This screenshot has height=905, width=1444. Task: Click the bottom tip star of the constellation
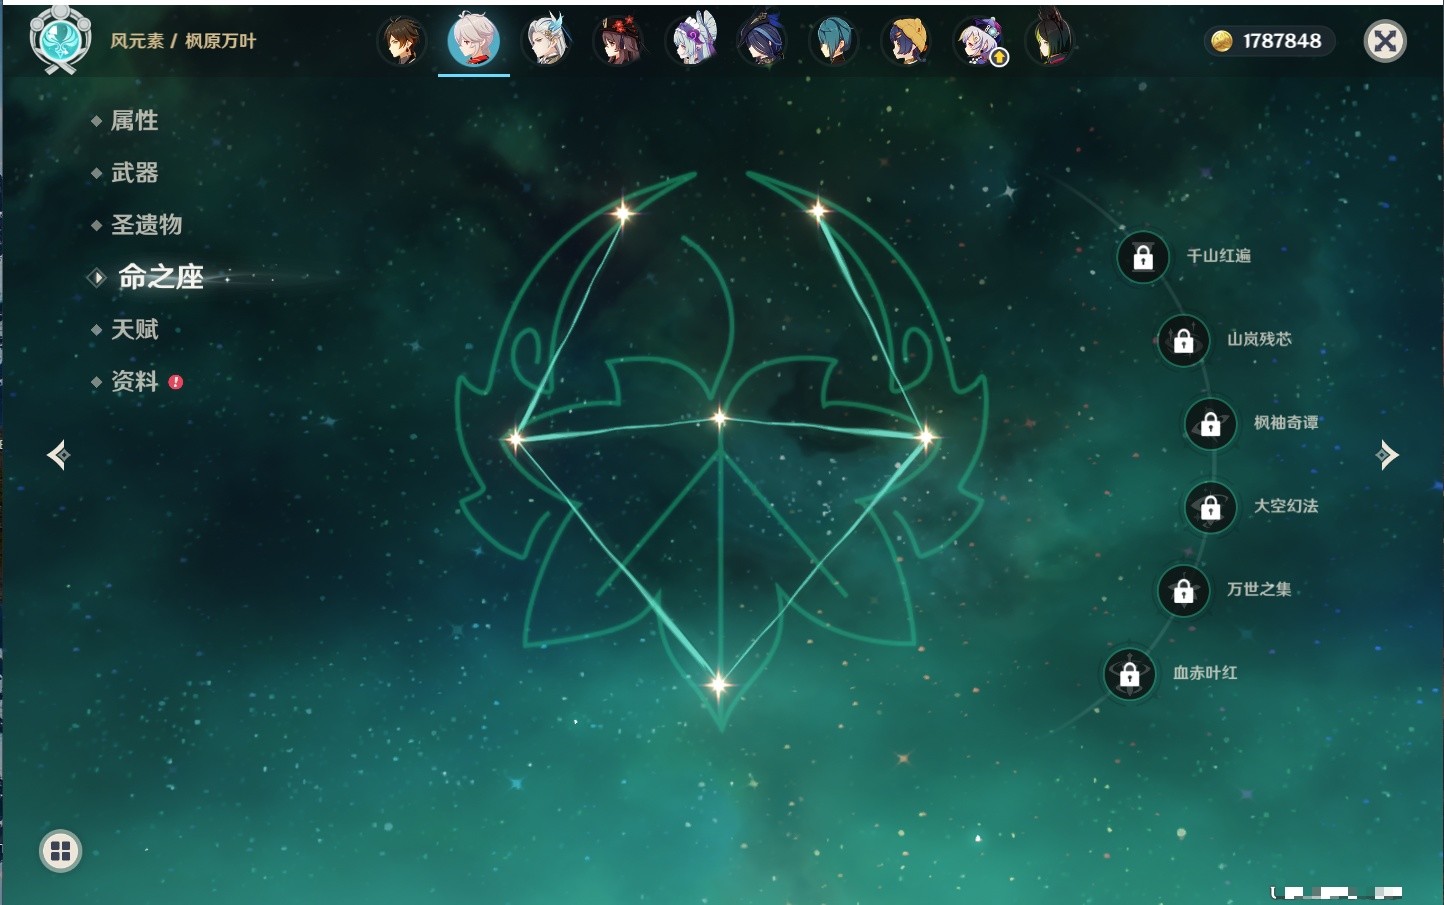[x=718, y=685]
